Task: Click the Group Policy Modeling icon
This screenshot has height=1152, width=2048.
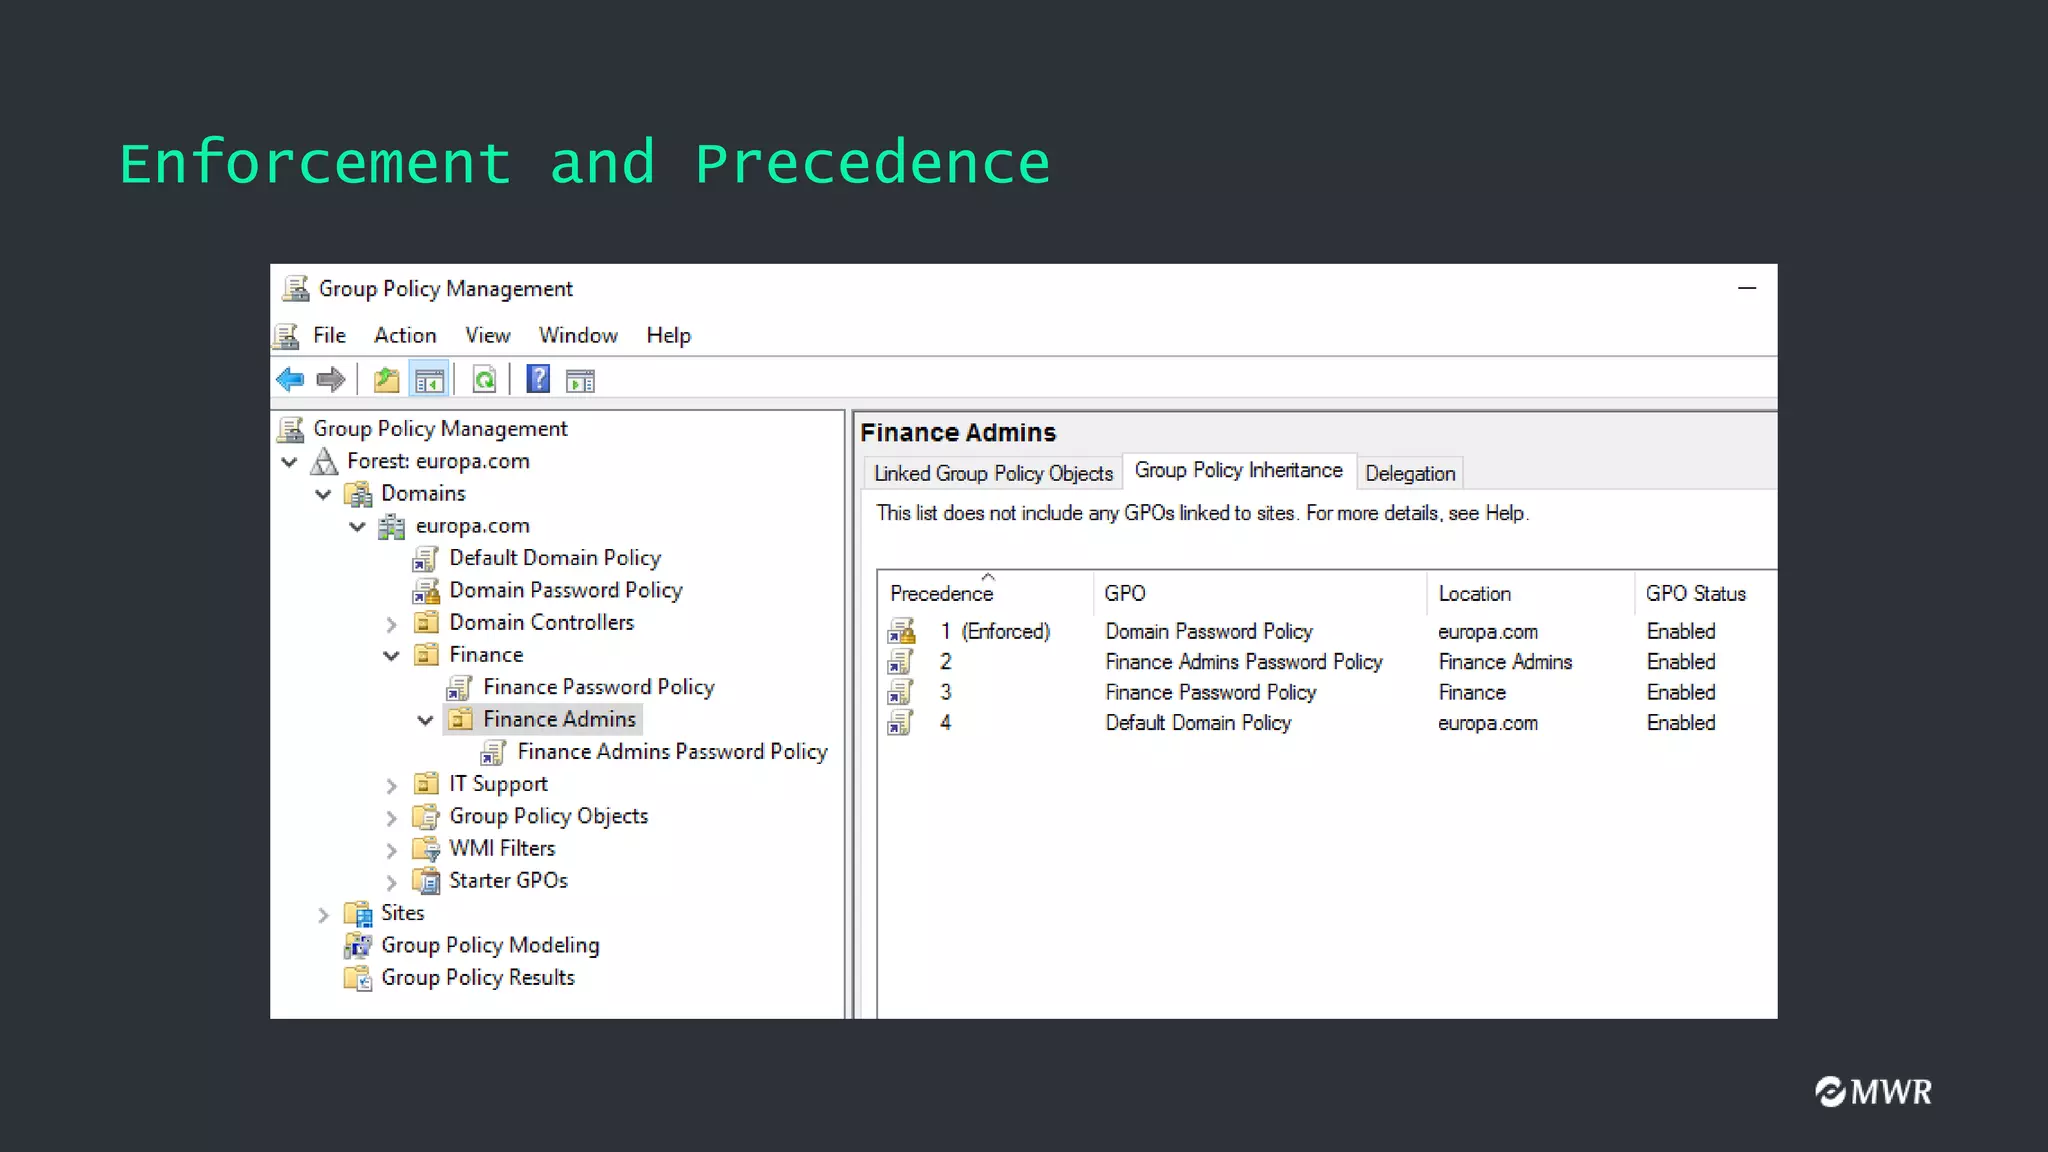Action: point(358,945)
